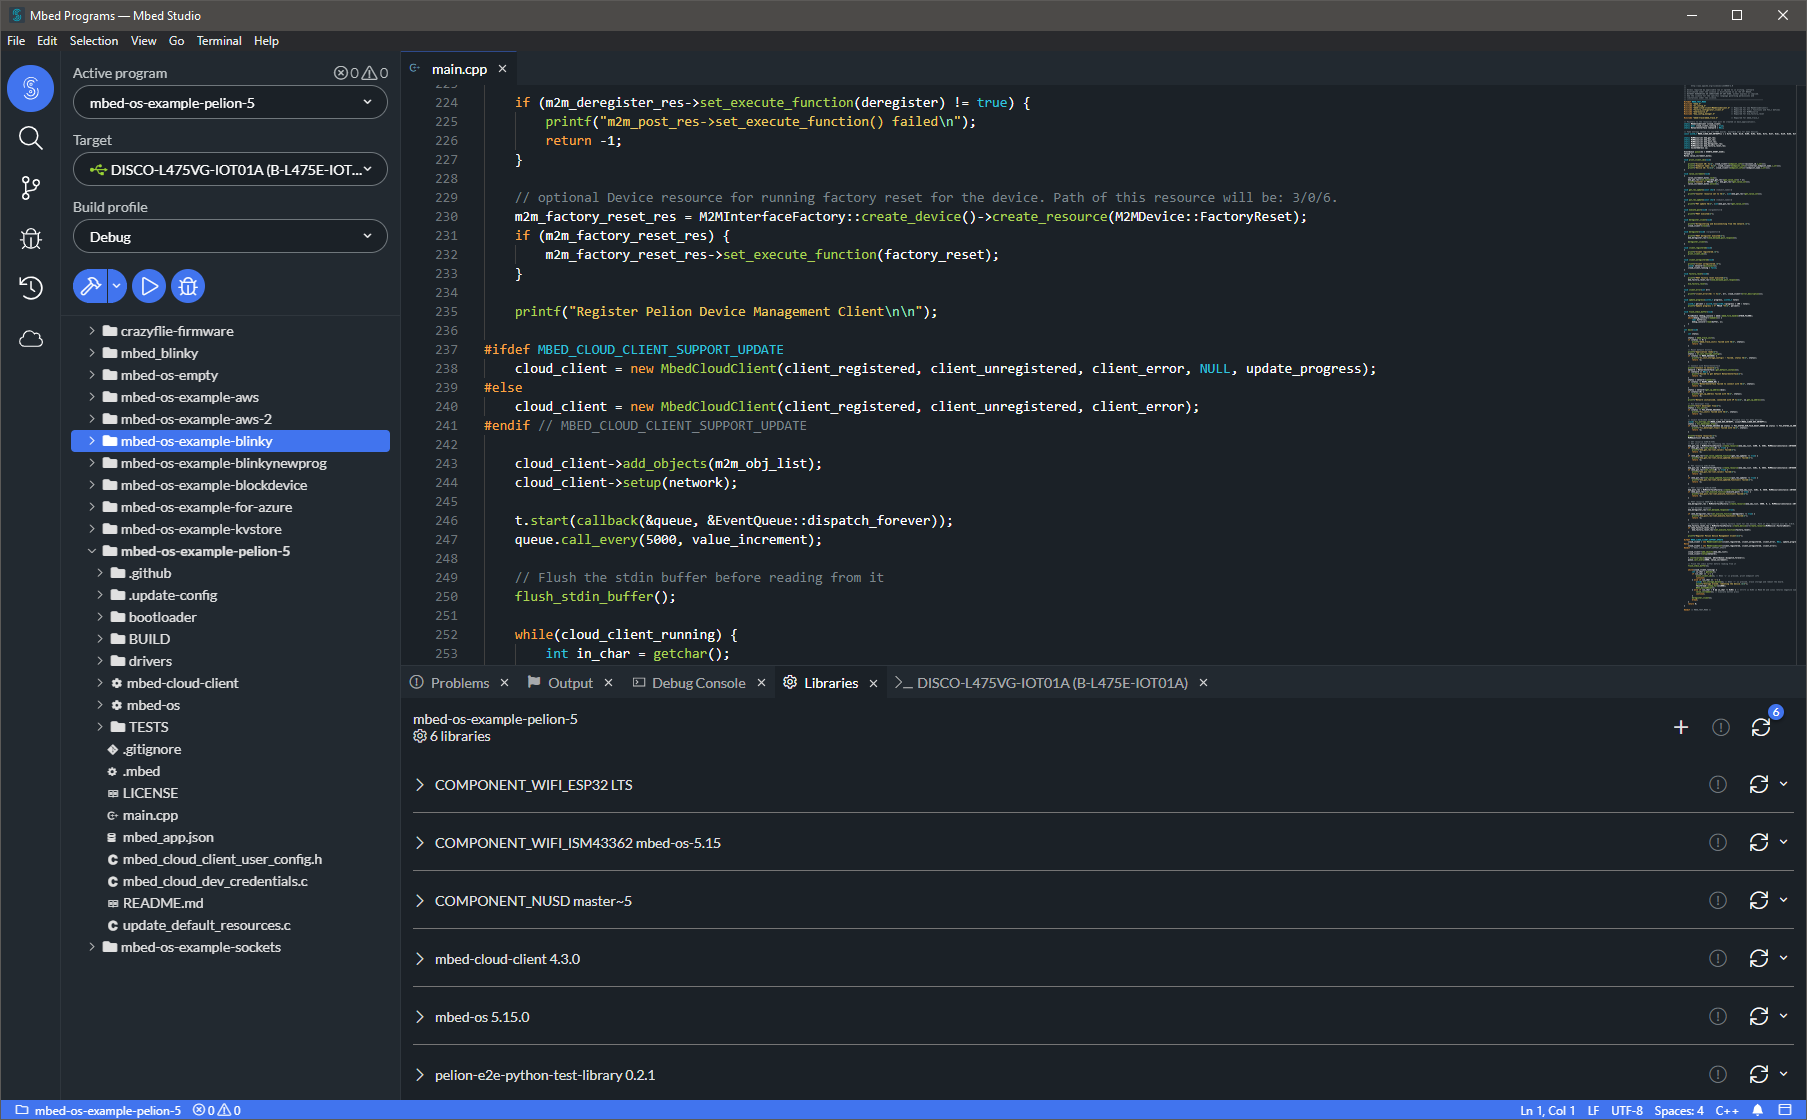Toggle bottom panel layout icon in status bar
The image size is (1807, 1120).
(1785, 1110)
